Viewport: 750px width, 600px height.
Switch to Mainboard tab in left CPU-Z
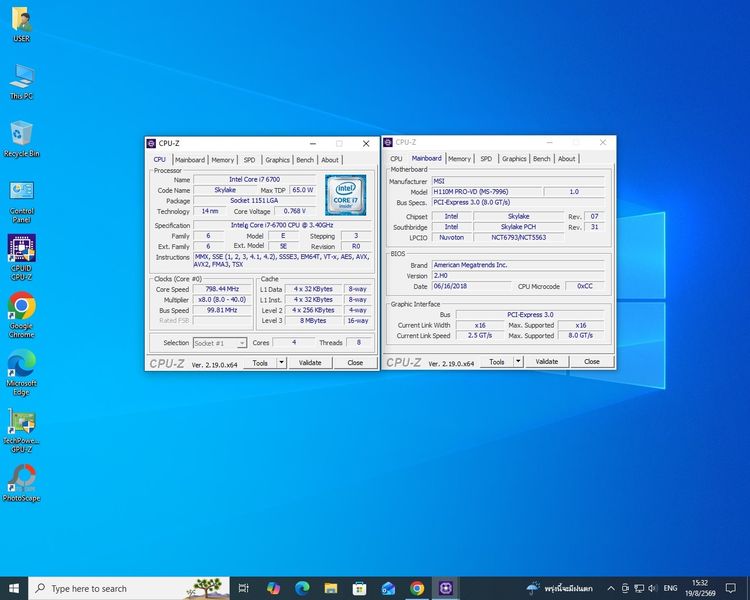(190, 160)
